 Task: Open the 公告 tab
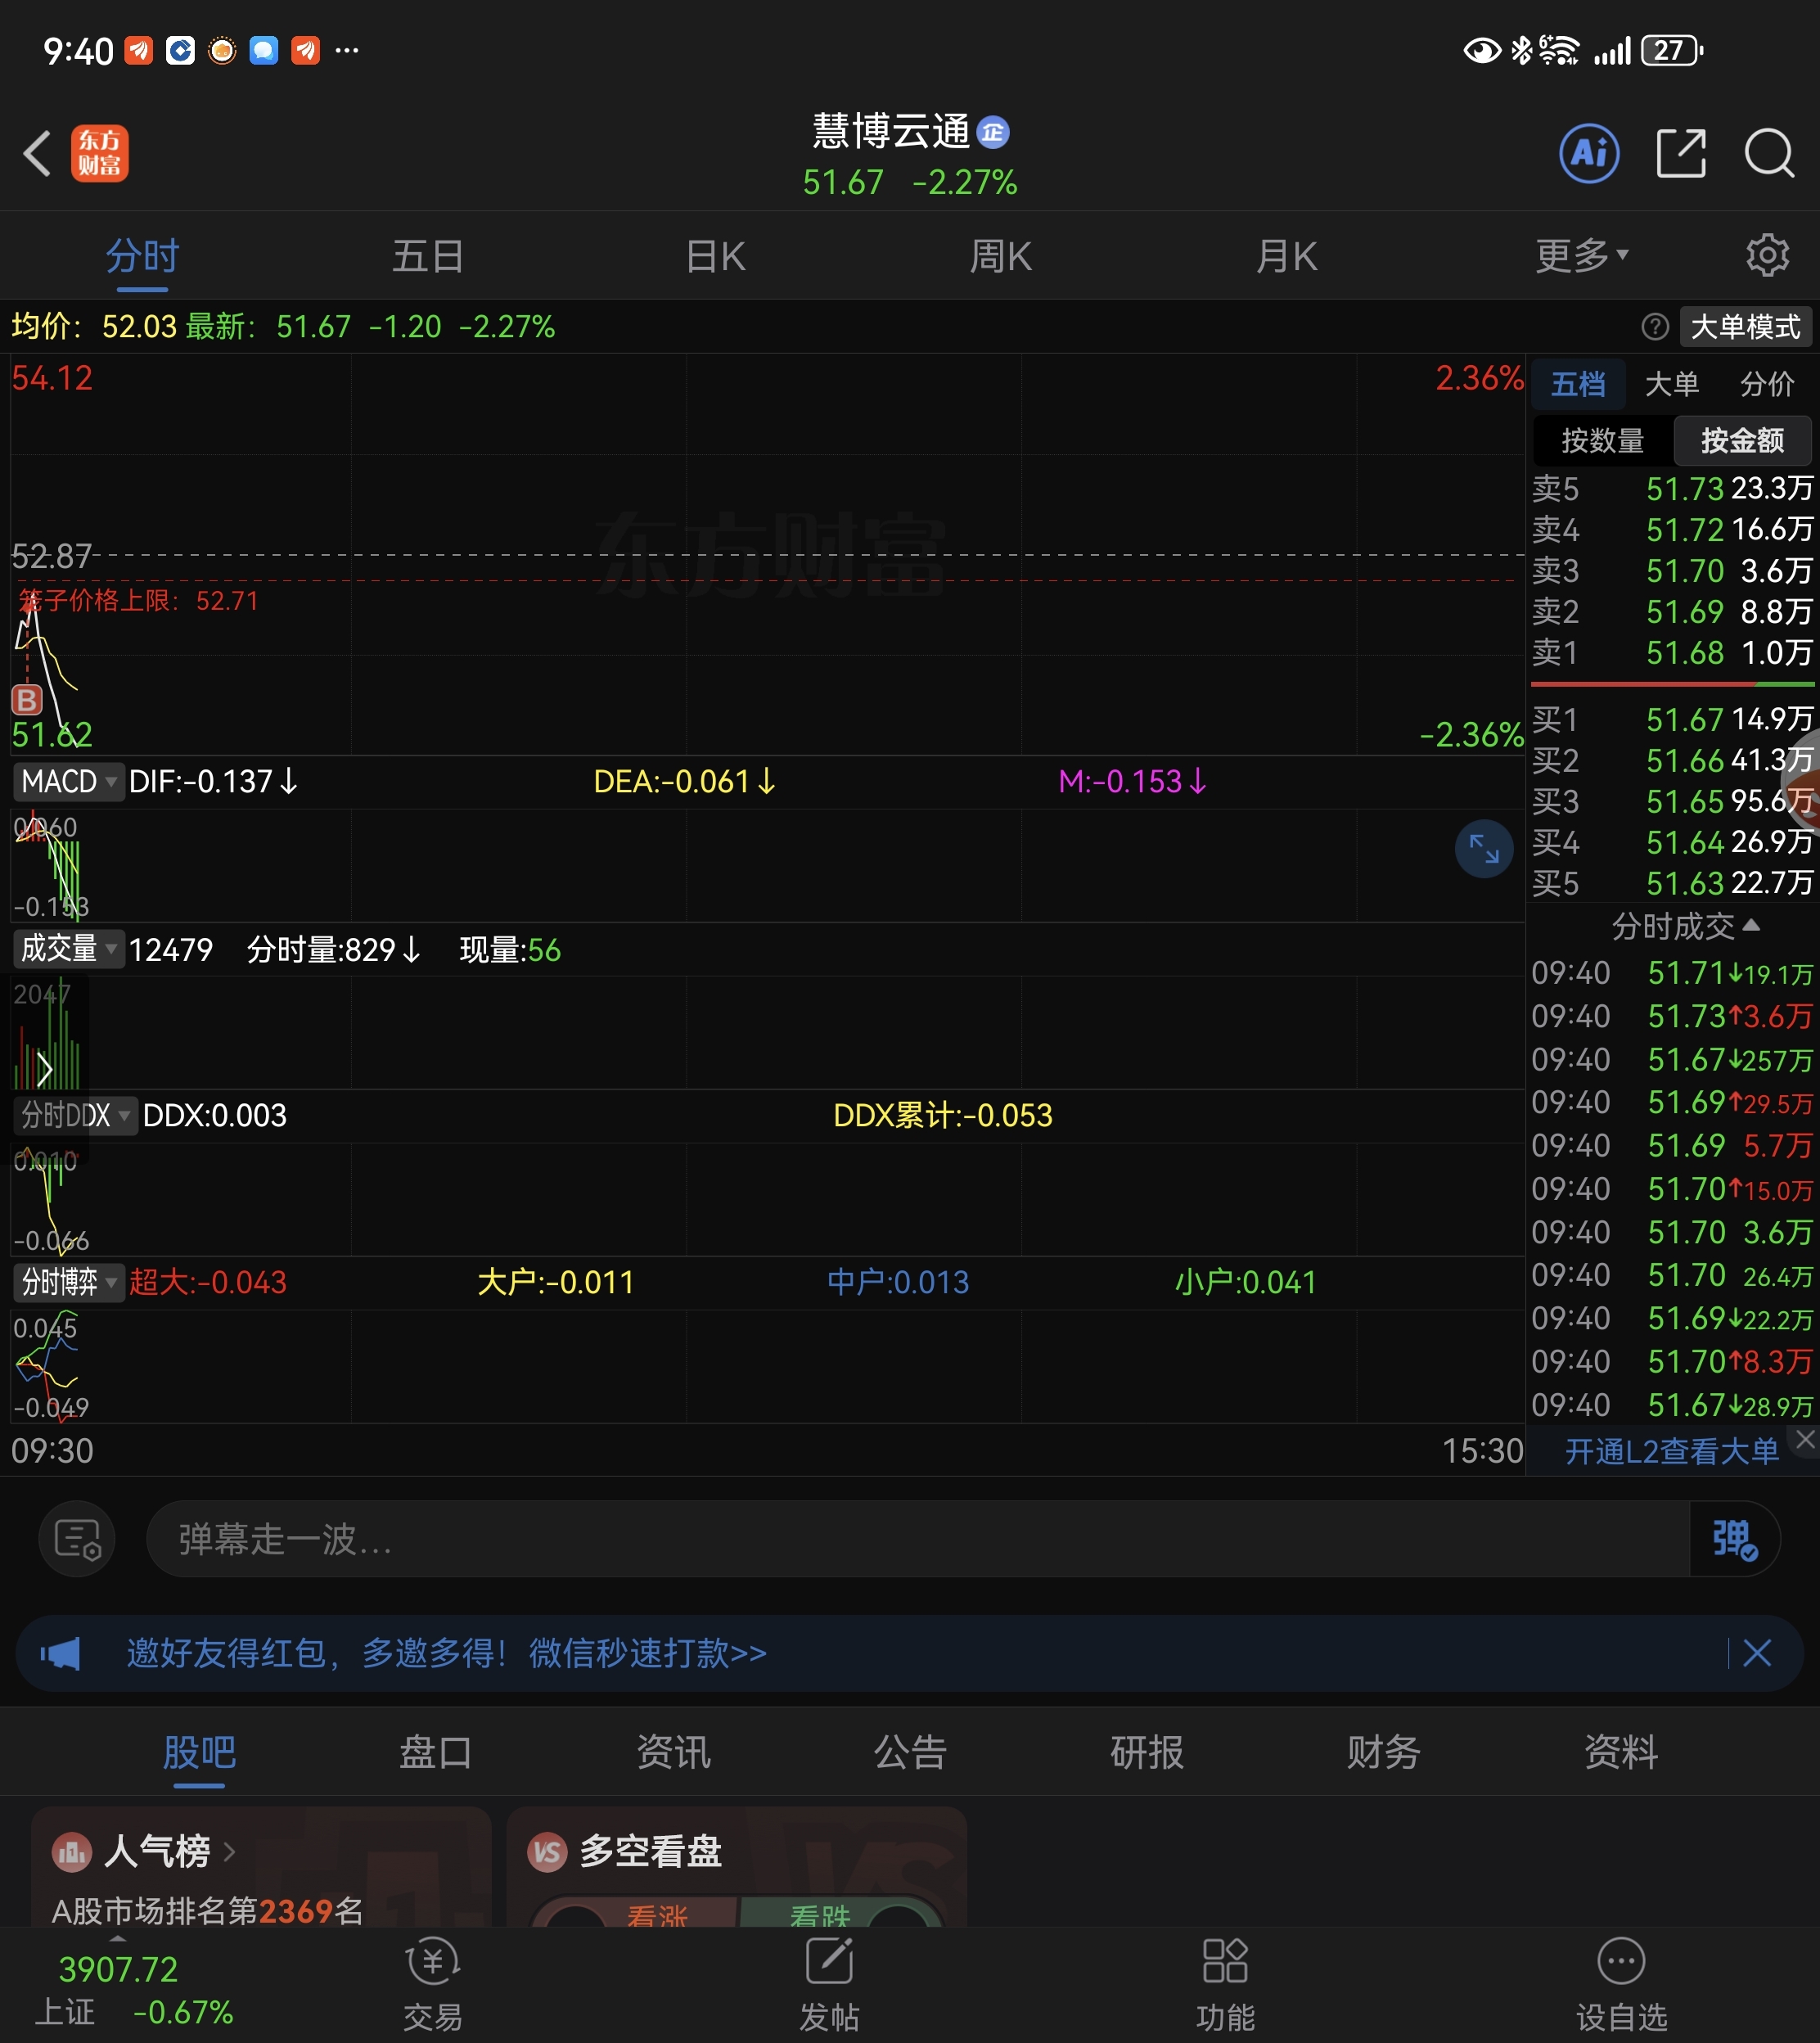pos(909,1752)
